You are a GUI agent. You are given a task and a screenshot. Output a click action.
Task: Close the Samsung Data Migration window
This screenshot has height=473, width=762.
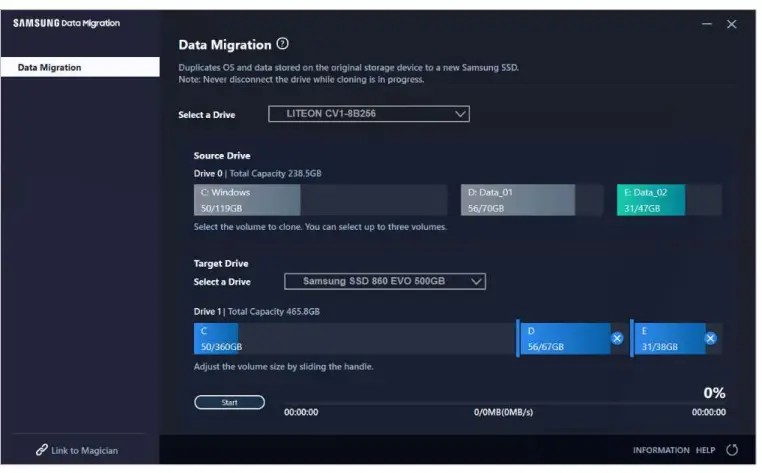tap(731, 24)
